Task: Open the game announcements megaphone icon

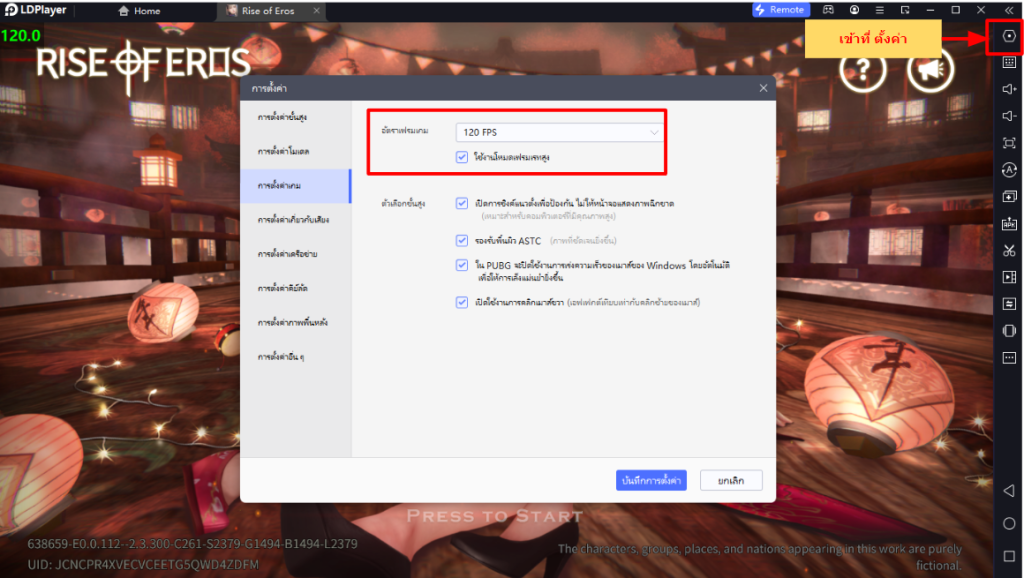Action: click(930, 68)
